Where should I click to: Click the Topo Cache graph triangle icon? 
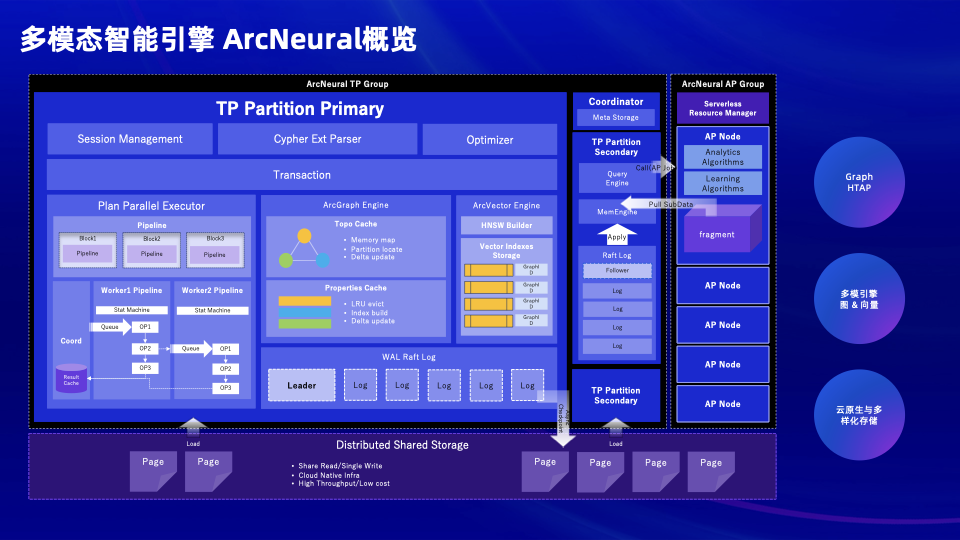pyautogui.click(x=304, y=248)
